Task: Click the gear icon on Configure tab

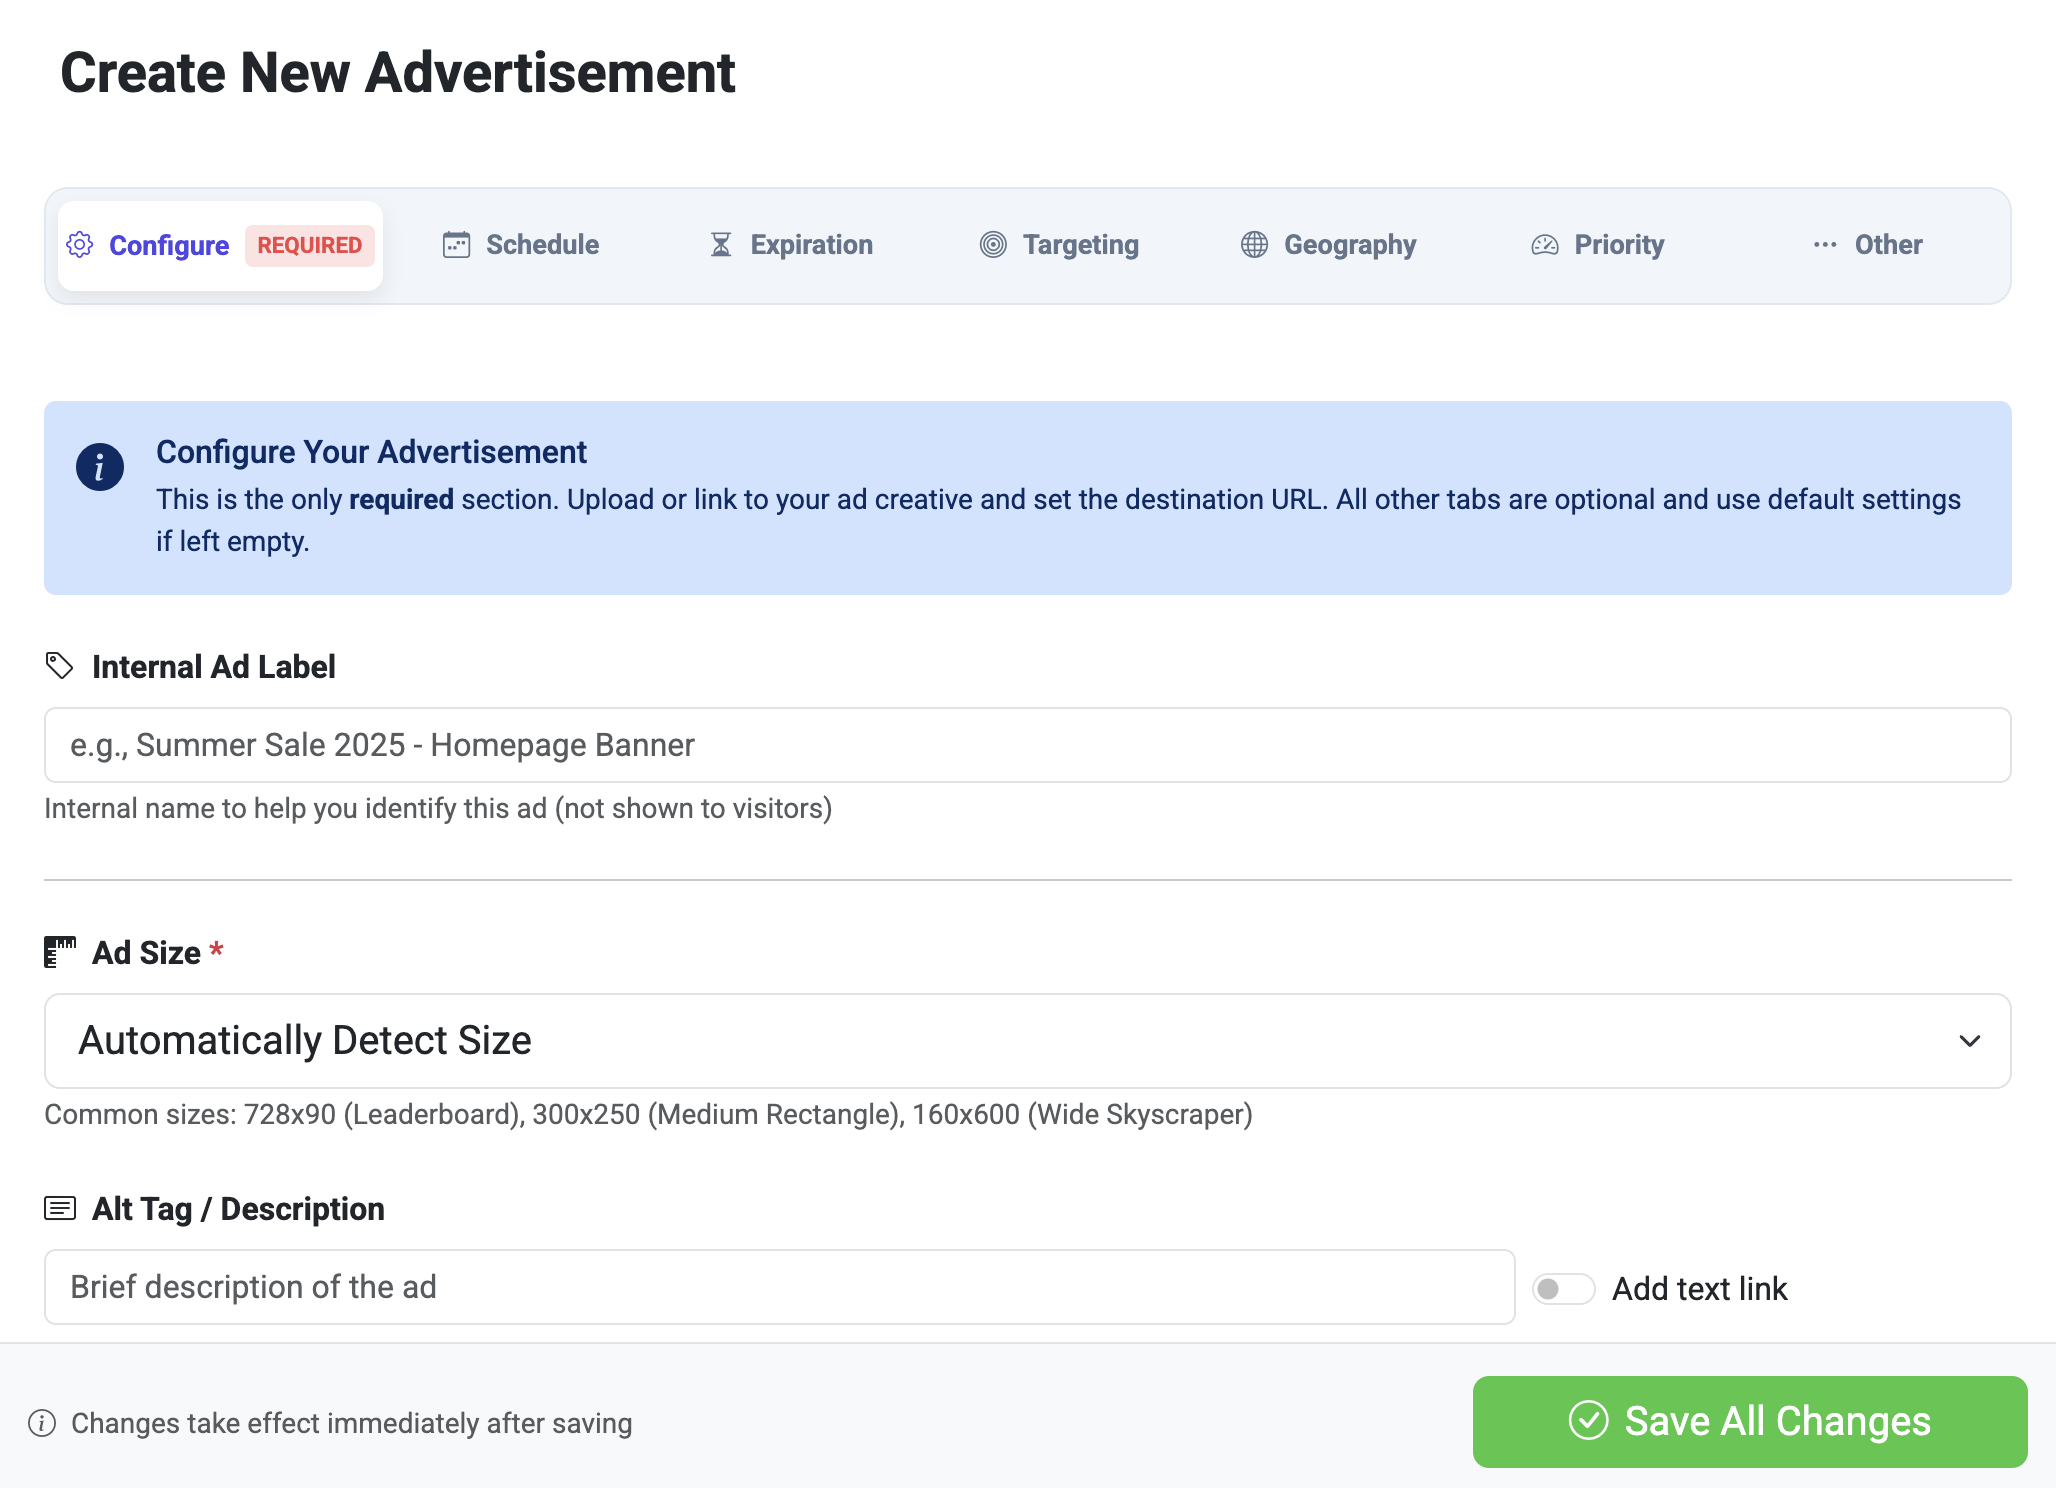Action: coord(80,245)
